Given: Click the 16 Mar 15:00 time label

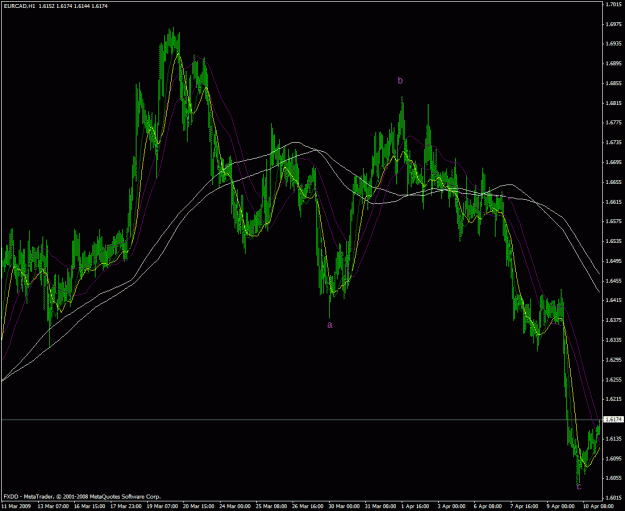Looking at the screenshot, I should 90,506.
